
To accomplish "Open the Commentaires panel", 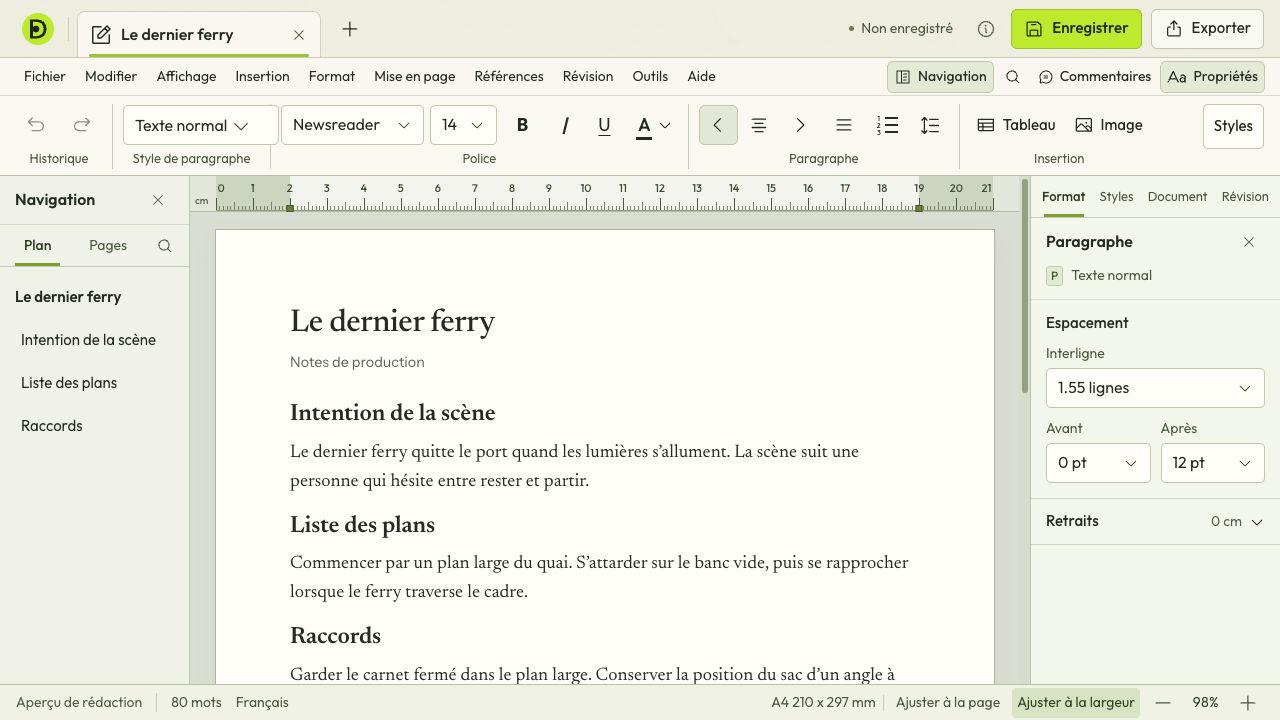I will click(1095, 77).
